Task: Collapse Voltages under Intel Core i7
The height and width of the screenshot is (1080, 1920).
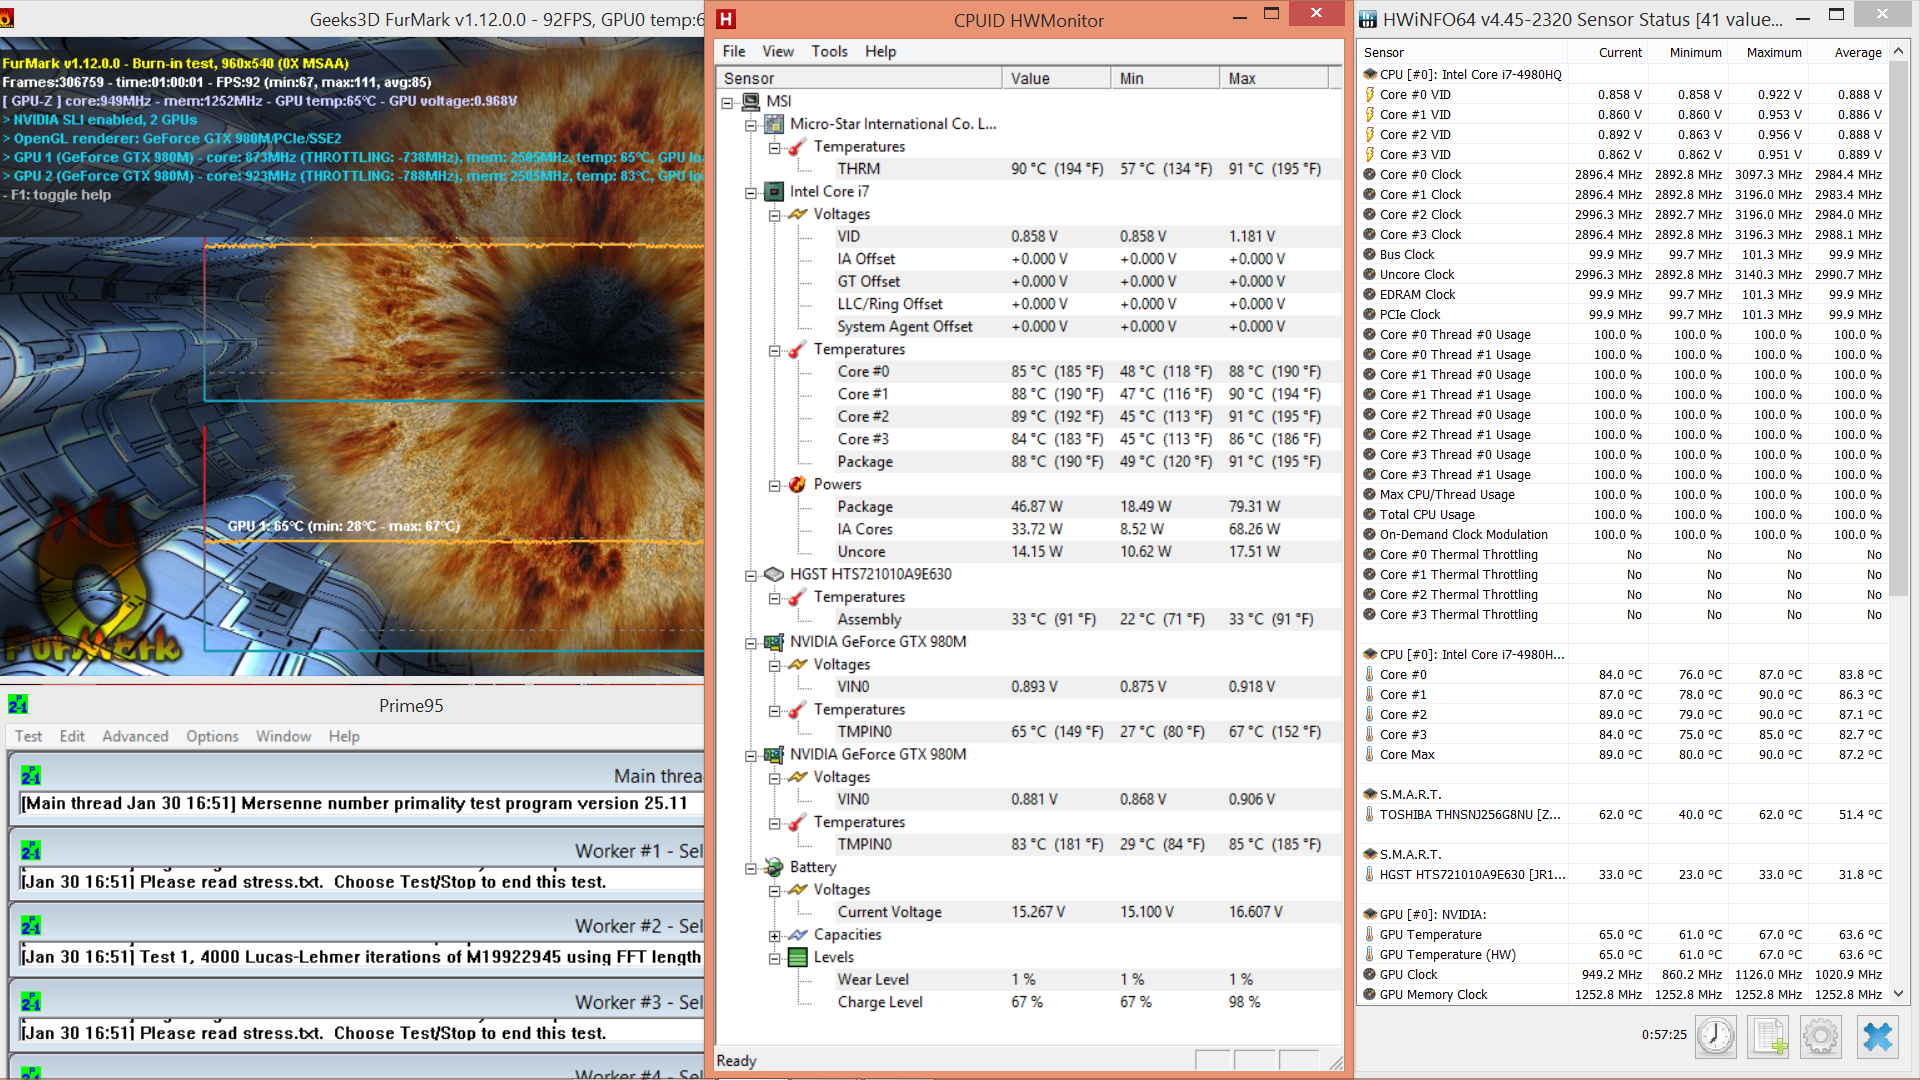Action: (774, 215)
